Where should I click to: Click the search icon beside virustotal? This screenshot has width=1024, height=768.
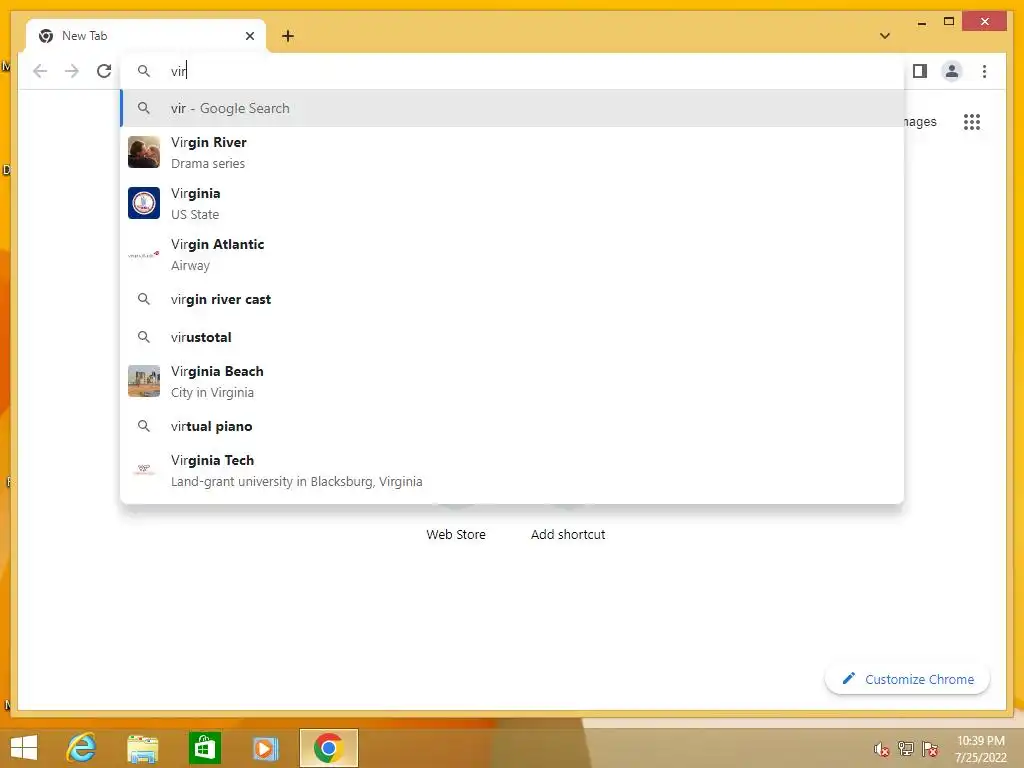click(144, 337)
